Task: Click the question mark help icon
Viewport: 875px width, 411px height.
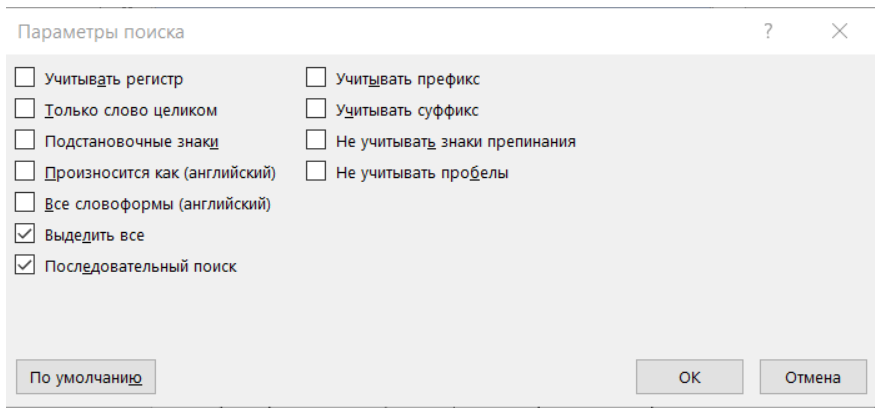Action: pos(769,32)
